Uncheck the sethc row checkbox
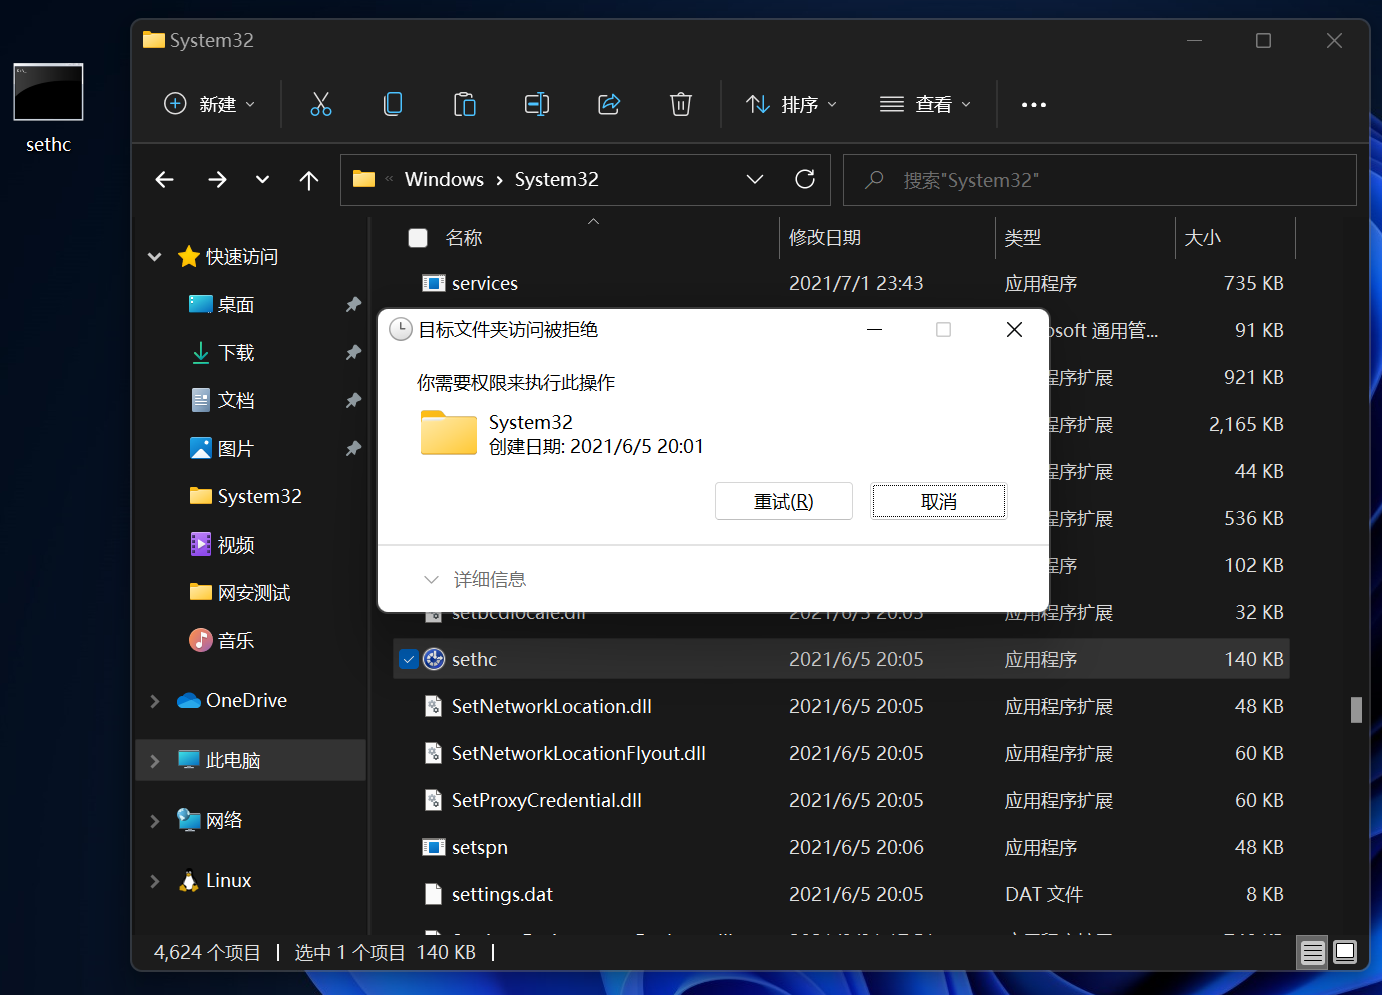The height and width of the screenshot is (995, 1382). [408, 659]
